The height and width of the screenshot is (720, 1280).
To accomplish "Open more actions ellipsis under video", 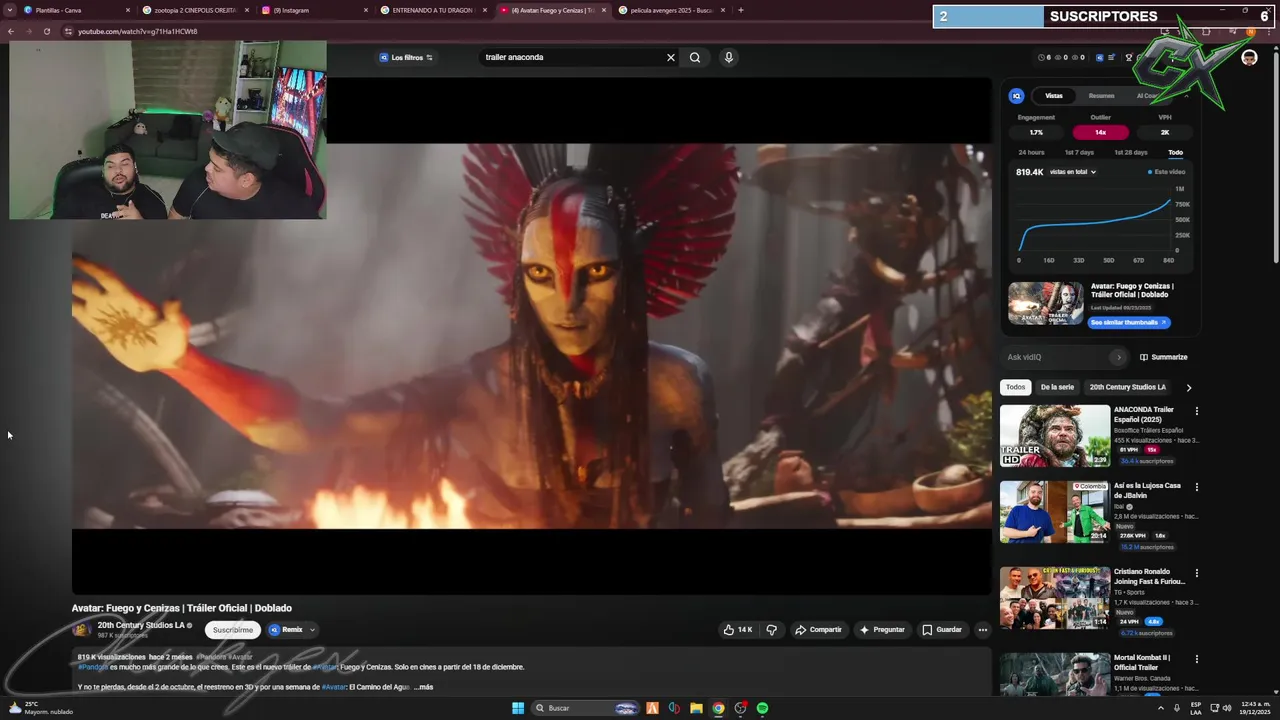I will [x=983, y=630].
